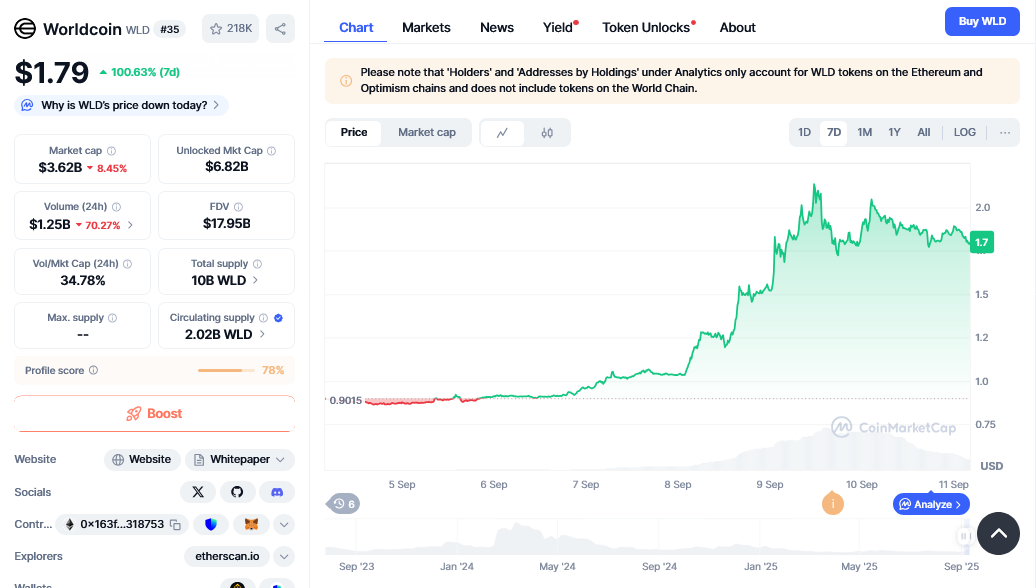Image resolution: width=1036 pixels, height=588 pixels.
Task: Open Market cap info tooltip icon
Action: (112, 151)
